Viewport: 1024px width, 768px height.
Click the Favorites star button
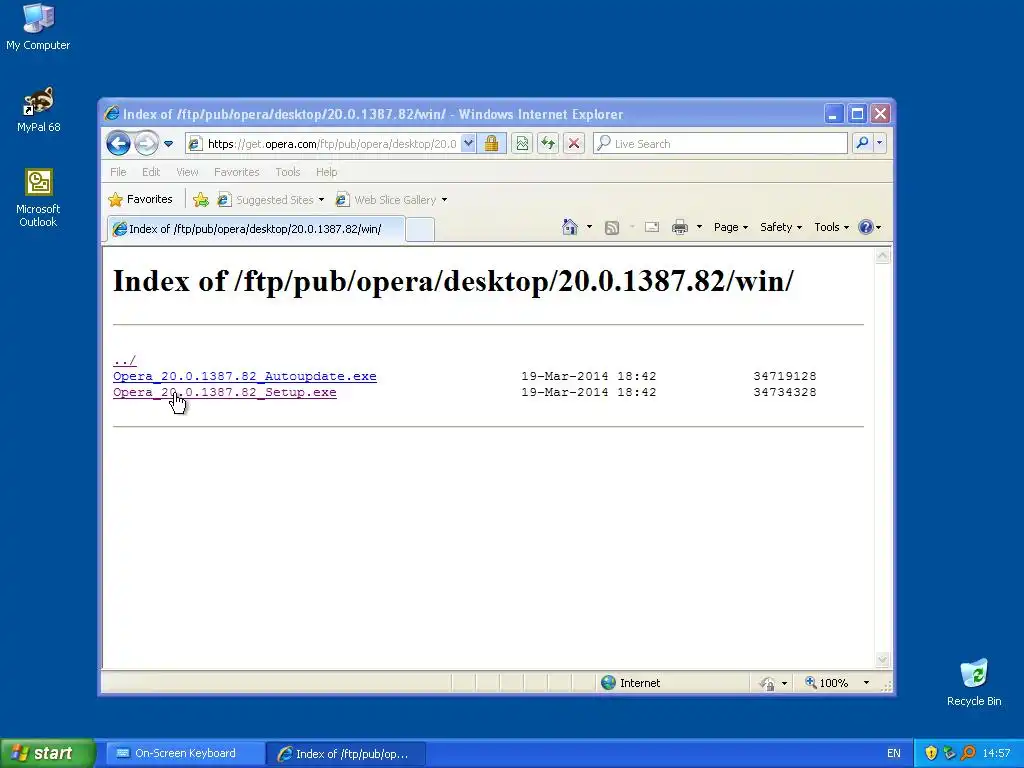[140, 199]
